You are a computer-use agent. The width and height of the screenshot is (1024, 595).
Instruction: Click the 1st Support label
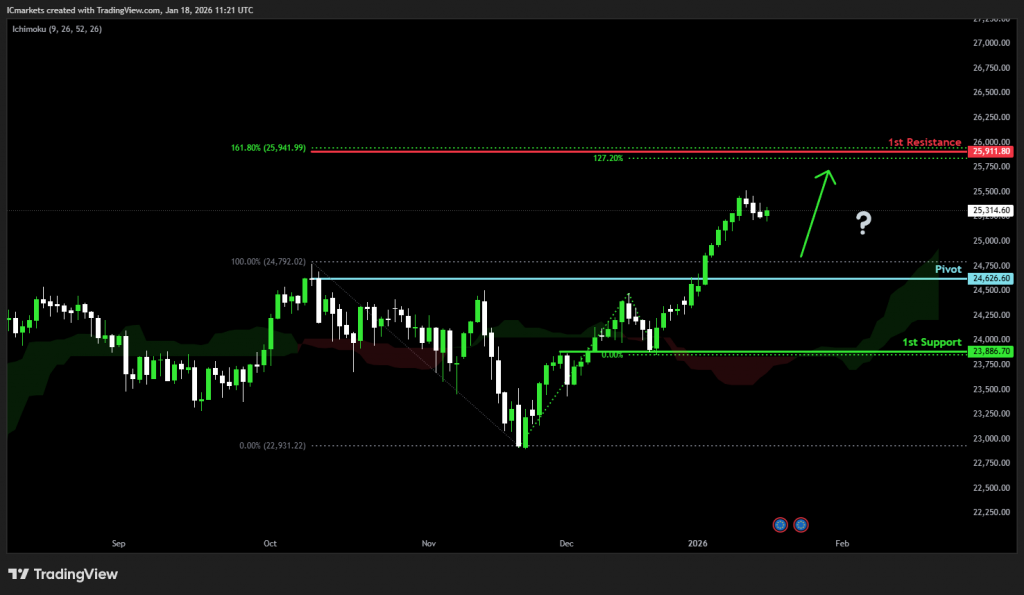pos(931,342)
